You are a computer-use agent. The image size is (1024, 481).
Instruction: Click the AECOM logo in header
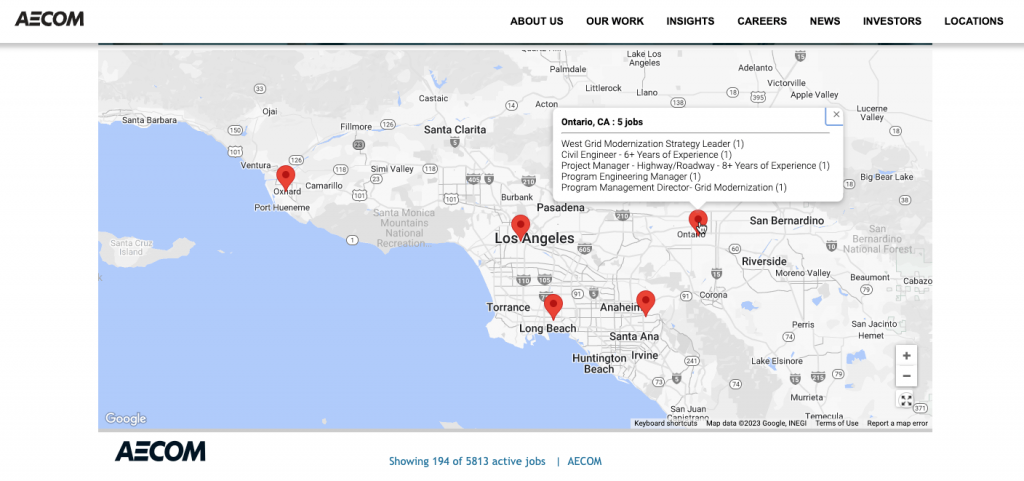point(50,19)
